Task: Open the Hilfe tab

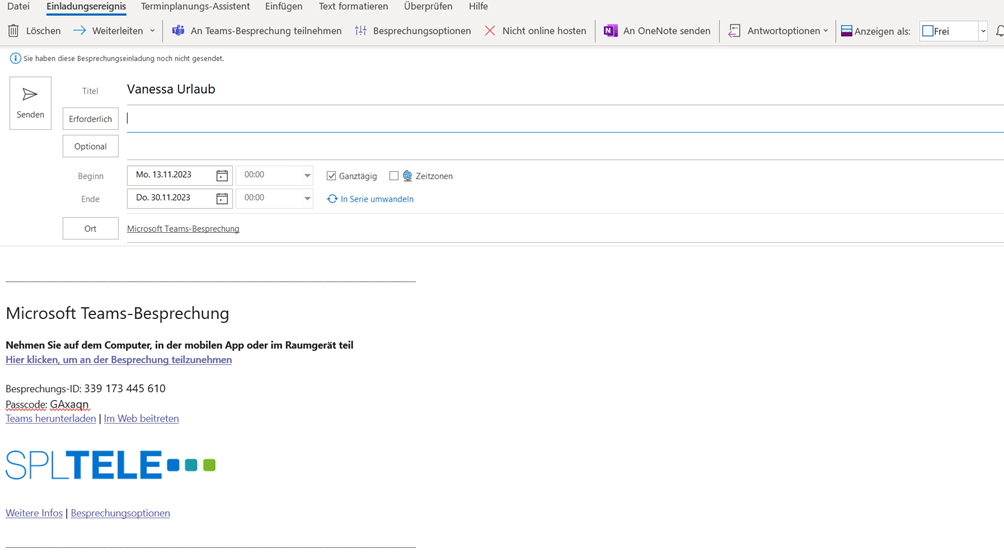Action: click(x=478, y=6)
